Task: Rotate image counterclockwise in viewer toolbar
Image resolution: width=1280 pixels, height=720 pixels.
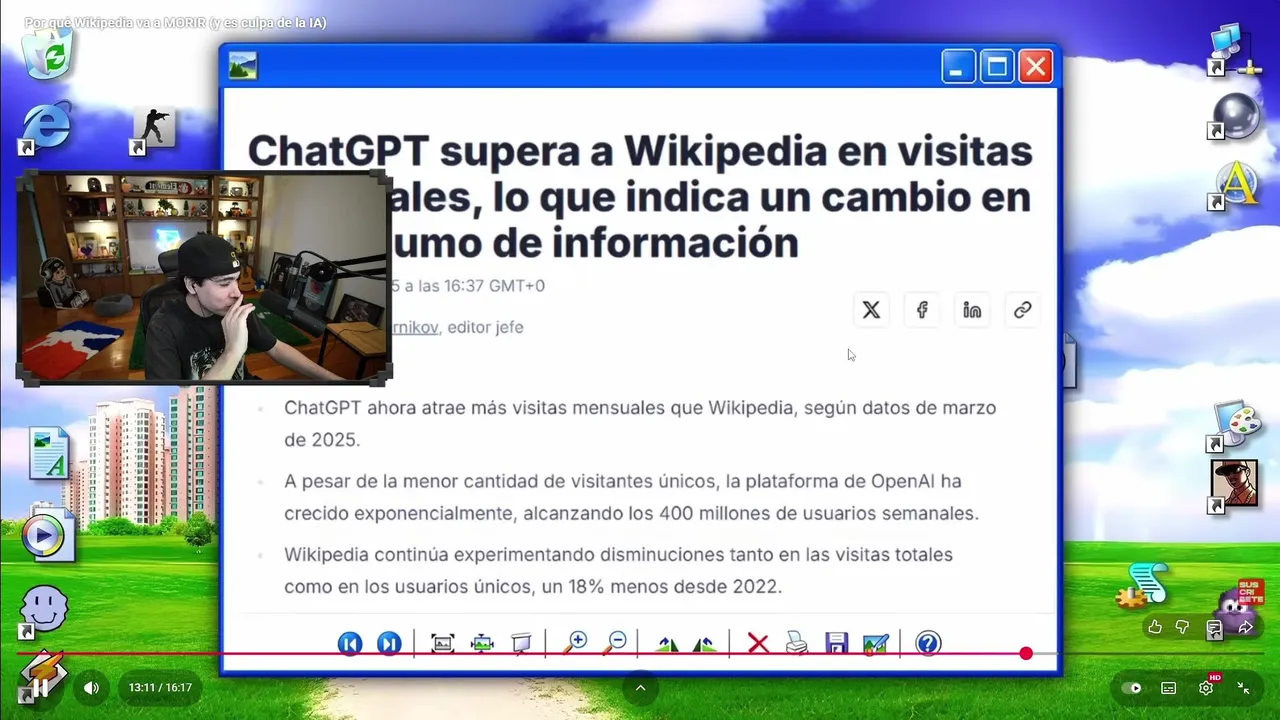Action: (x=704, y=644)
